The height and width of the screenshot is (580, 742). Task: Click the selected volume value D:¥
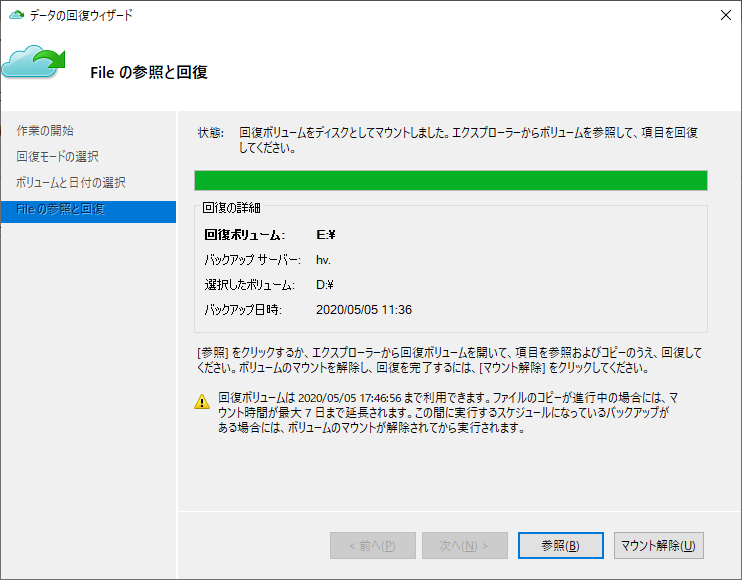pyautogui.click(x=325, y=285)
